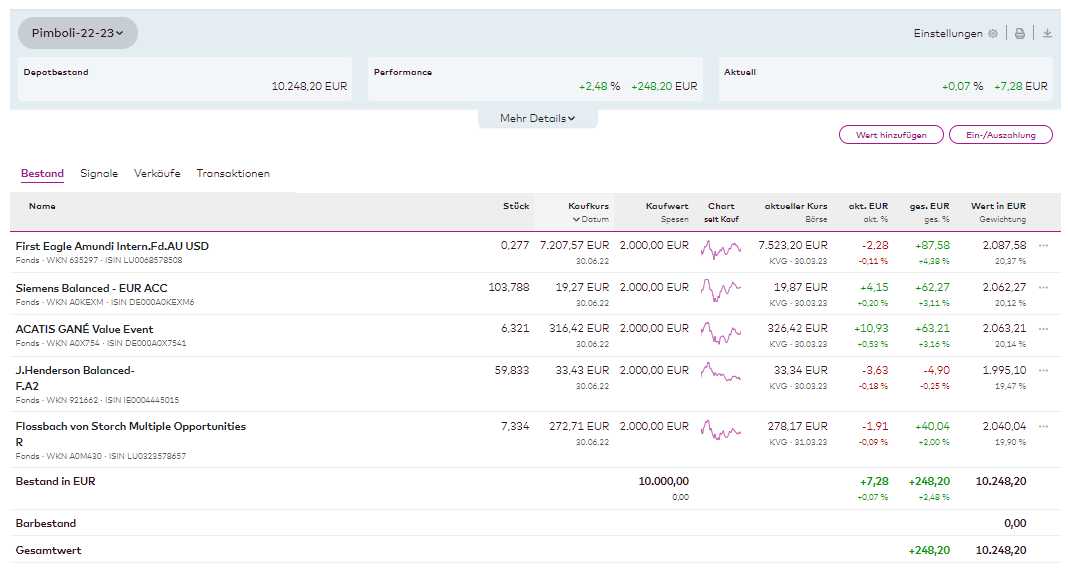Click the Ein-/Auszahlung button
1068x569 pixels.
(x=1001, y=135)
